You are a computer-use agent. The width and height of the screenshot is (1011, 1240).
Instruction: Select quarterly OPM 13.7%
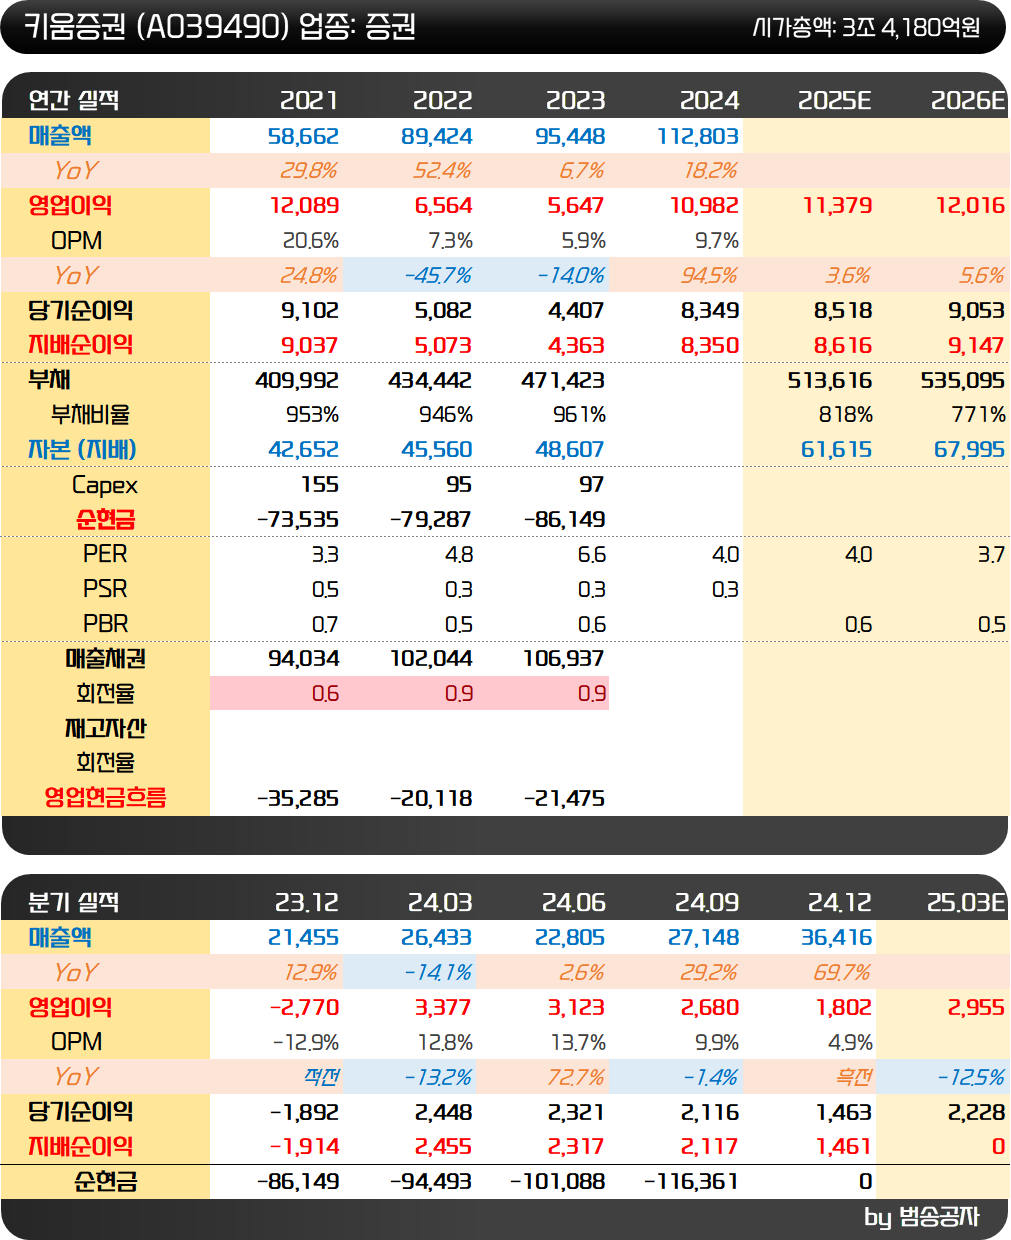pyautogui.click(x=578, y=1042)
